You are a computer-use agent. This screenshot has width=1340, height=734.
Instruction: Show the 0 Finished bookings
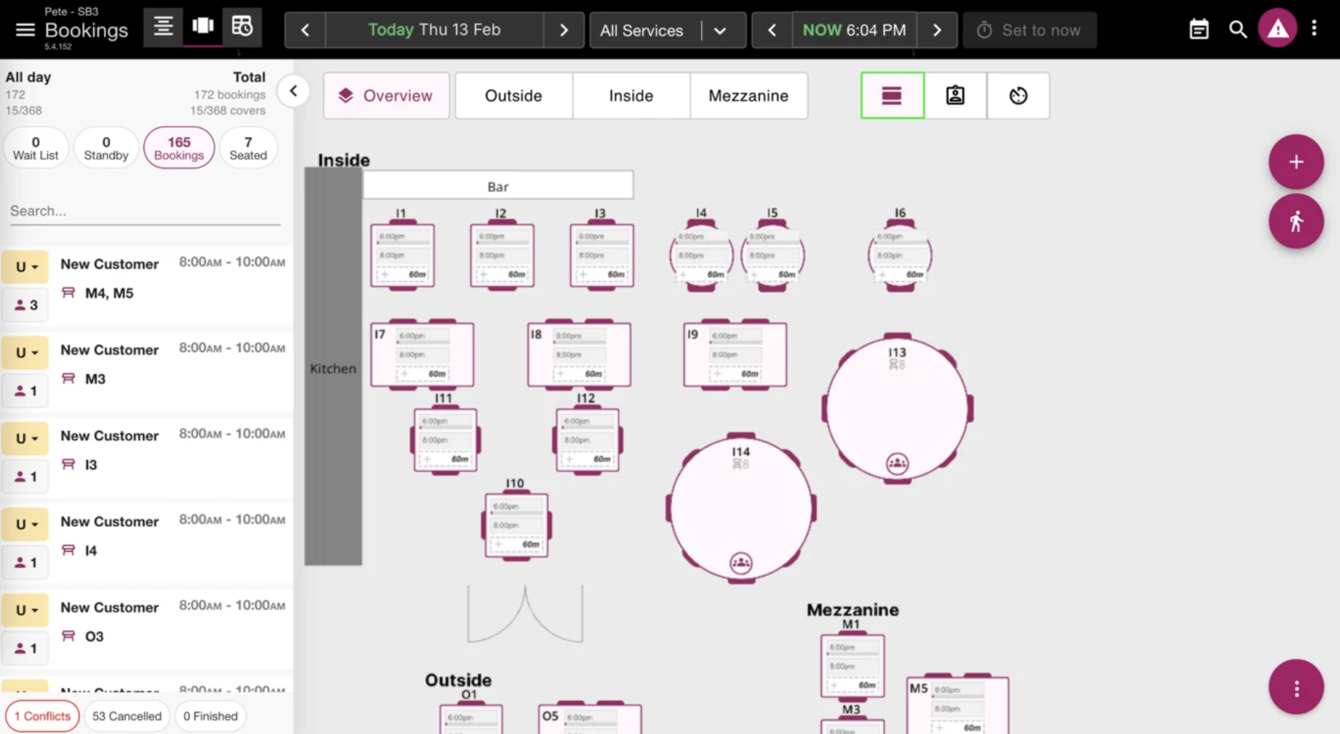[x=211, y=716]
